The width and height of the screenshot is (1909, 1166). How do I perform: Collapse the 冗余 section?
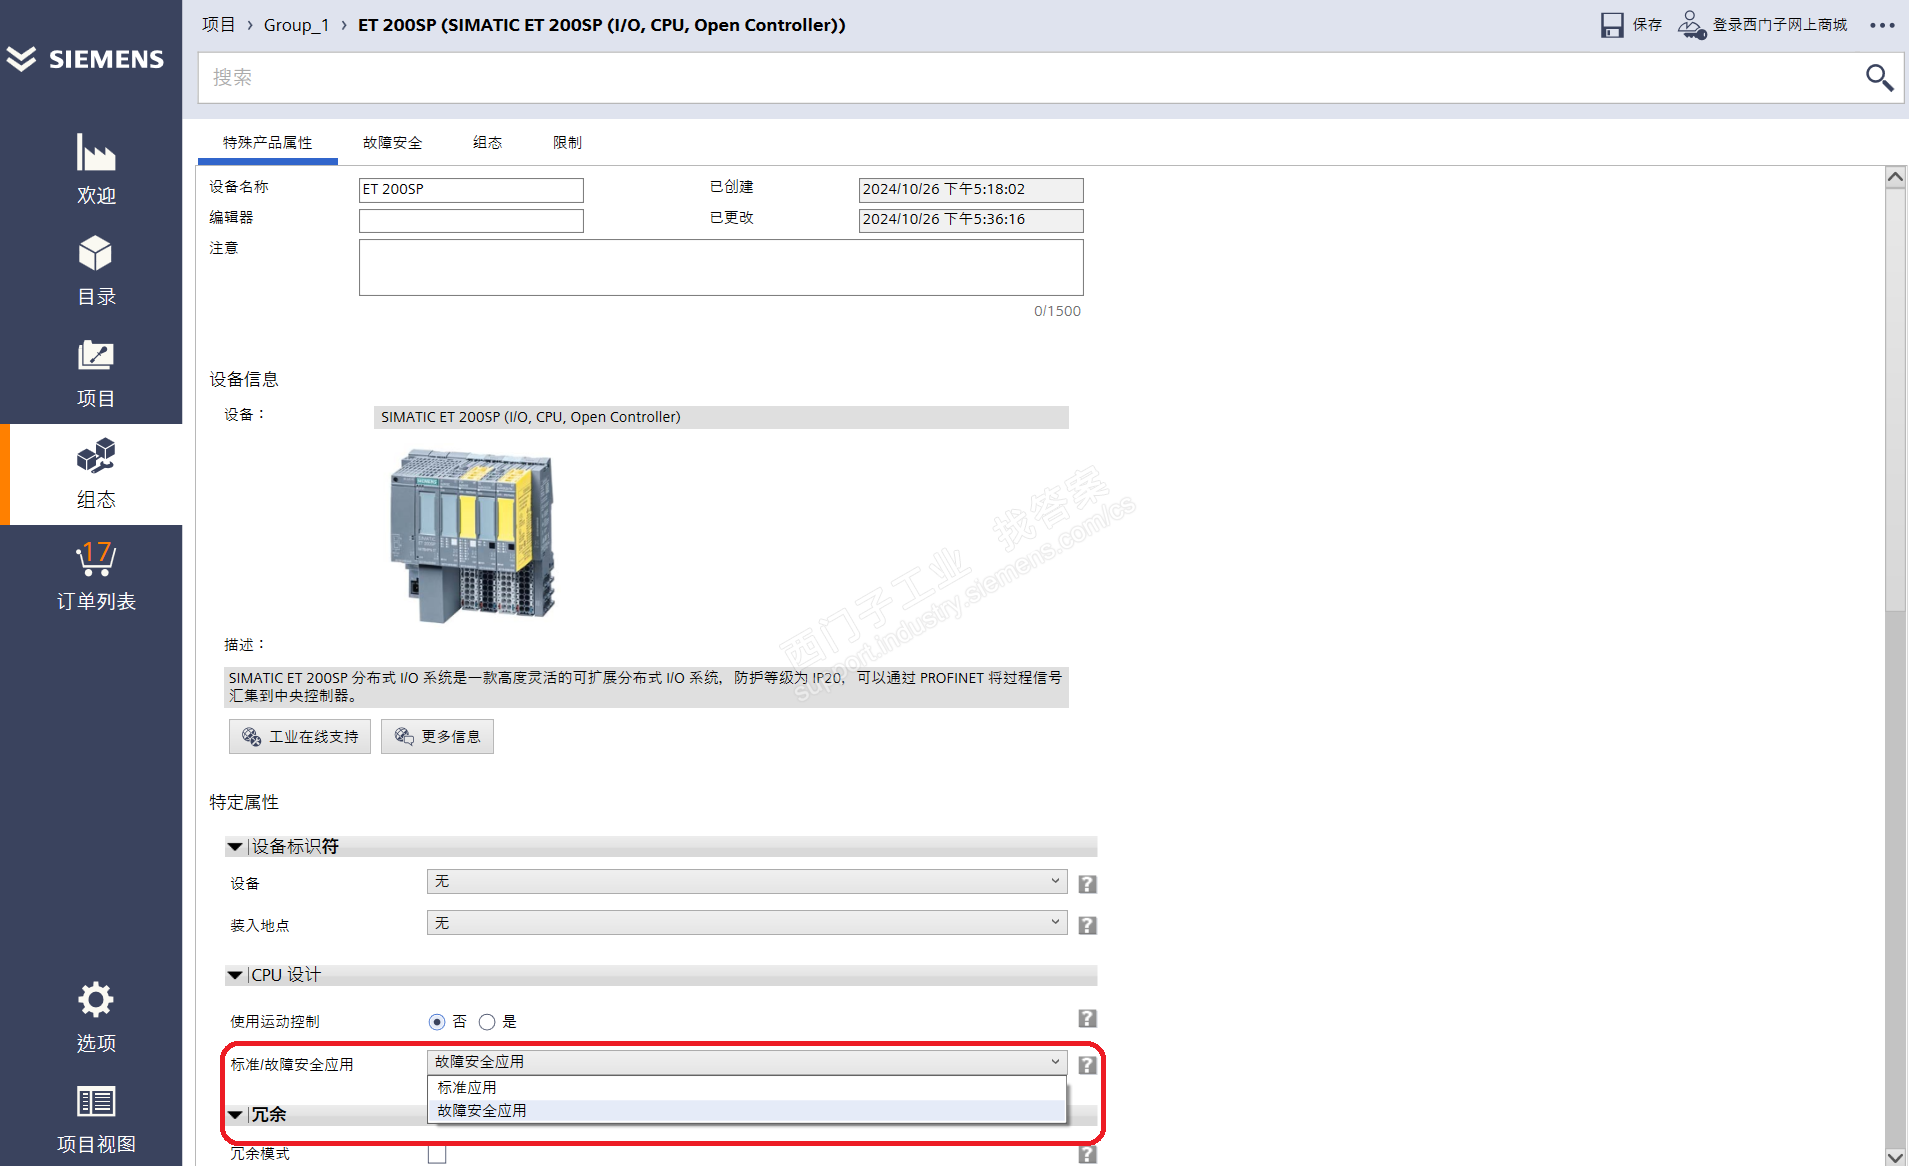click(x=235, y=1115)
